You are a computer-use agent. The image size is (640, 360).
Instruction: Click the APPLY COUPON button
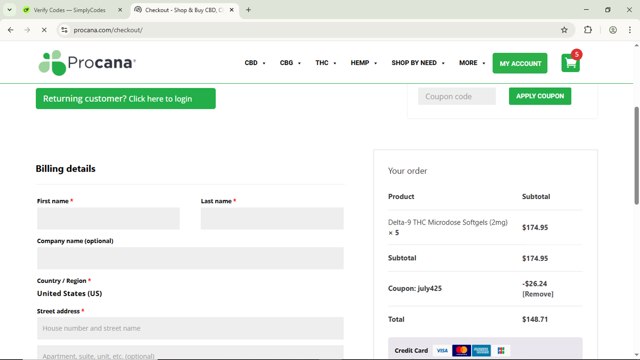click(540, 96)
